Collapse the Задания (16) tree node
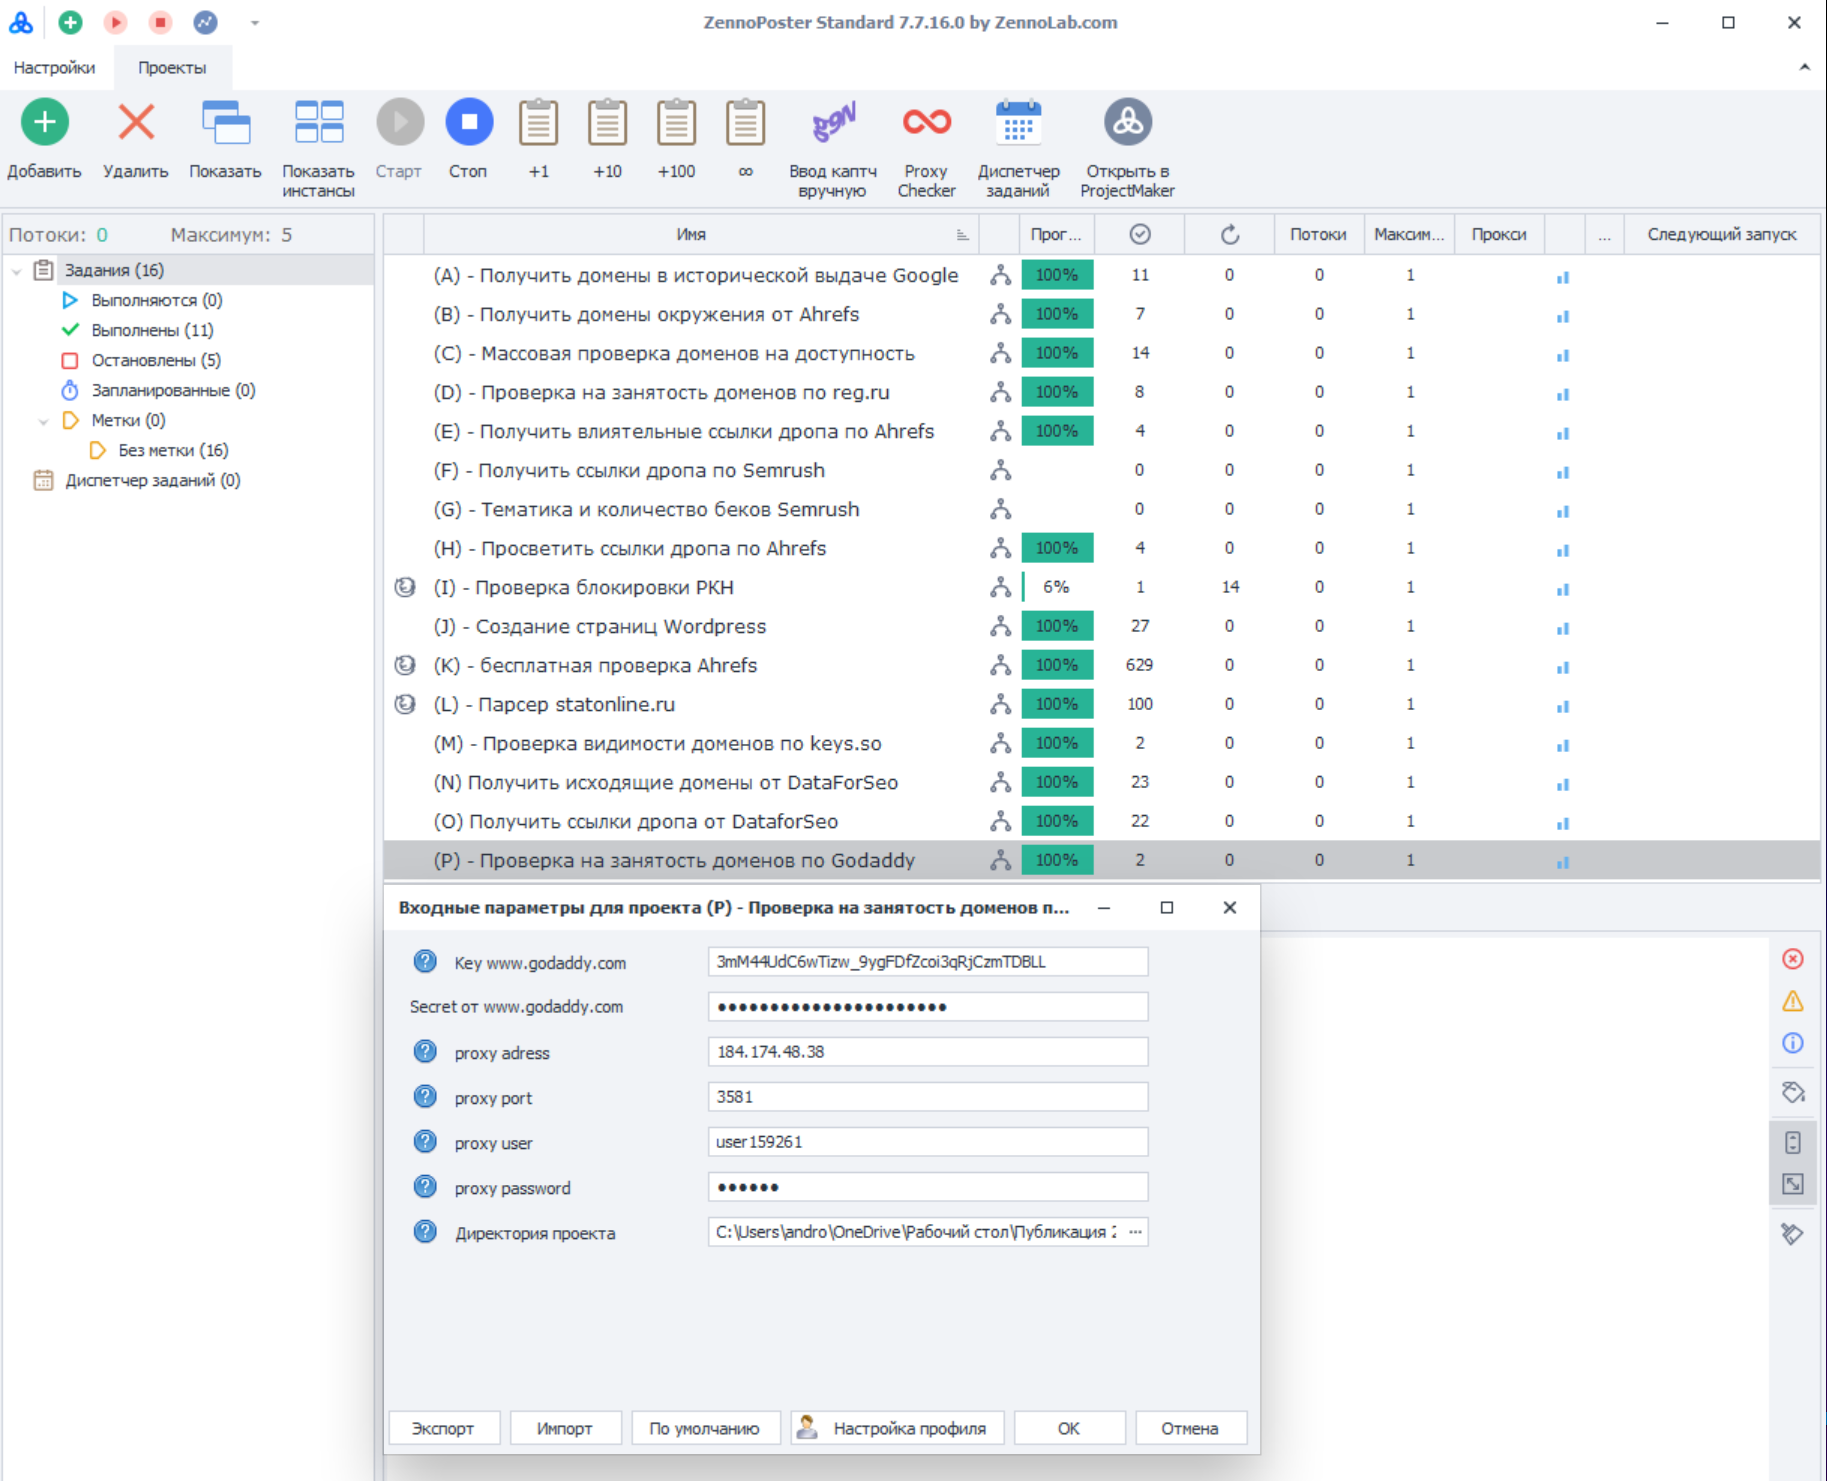The image size is (1827, 1481). click(17, 271)
